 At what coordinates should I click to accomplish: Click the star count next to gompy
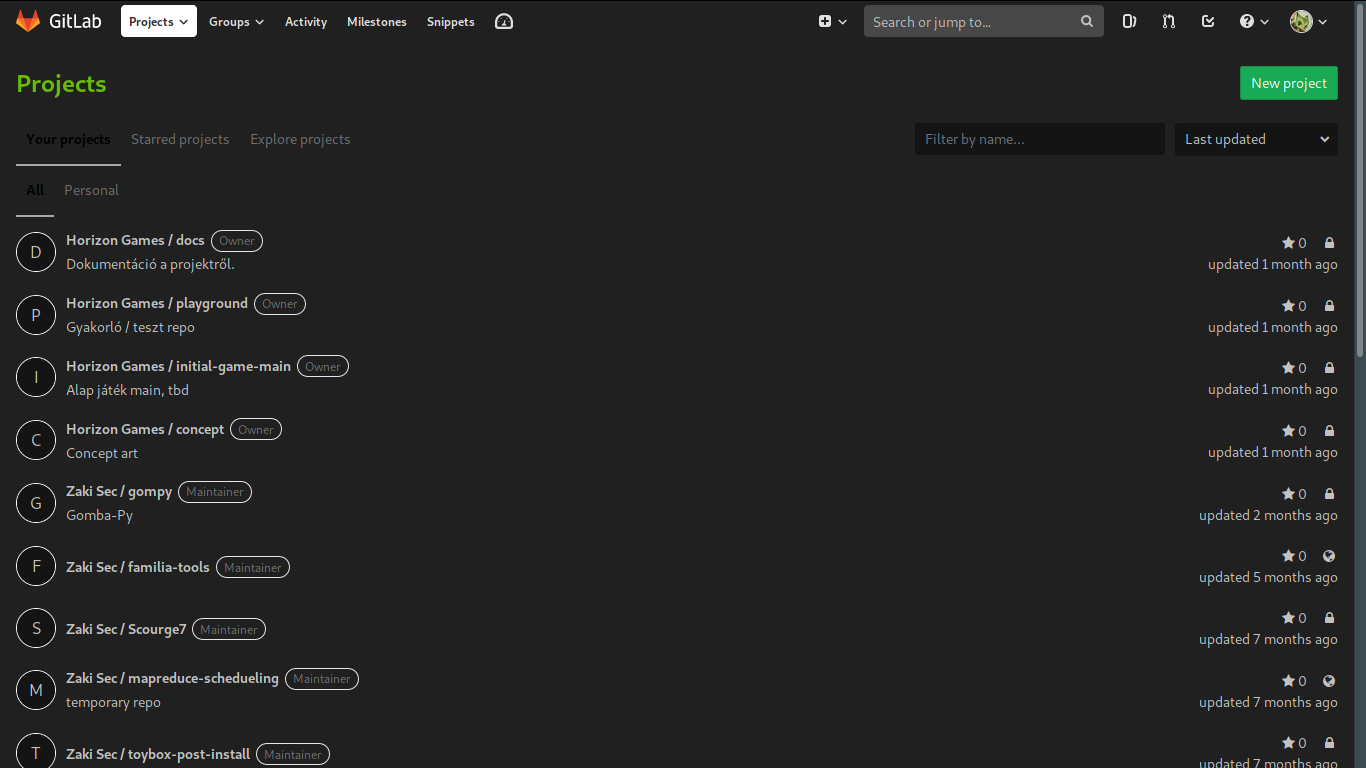point(1294,493)
